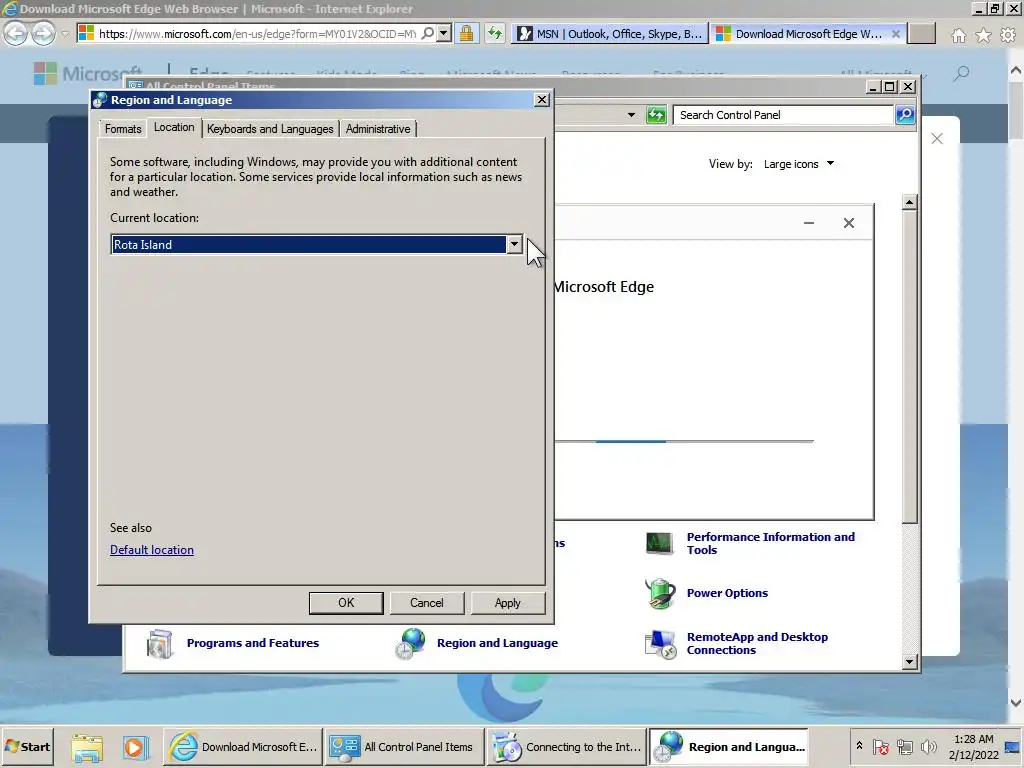Click the network tray icon
Viewport: 1024px width, 768px height.
[x=904, y=746]
